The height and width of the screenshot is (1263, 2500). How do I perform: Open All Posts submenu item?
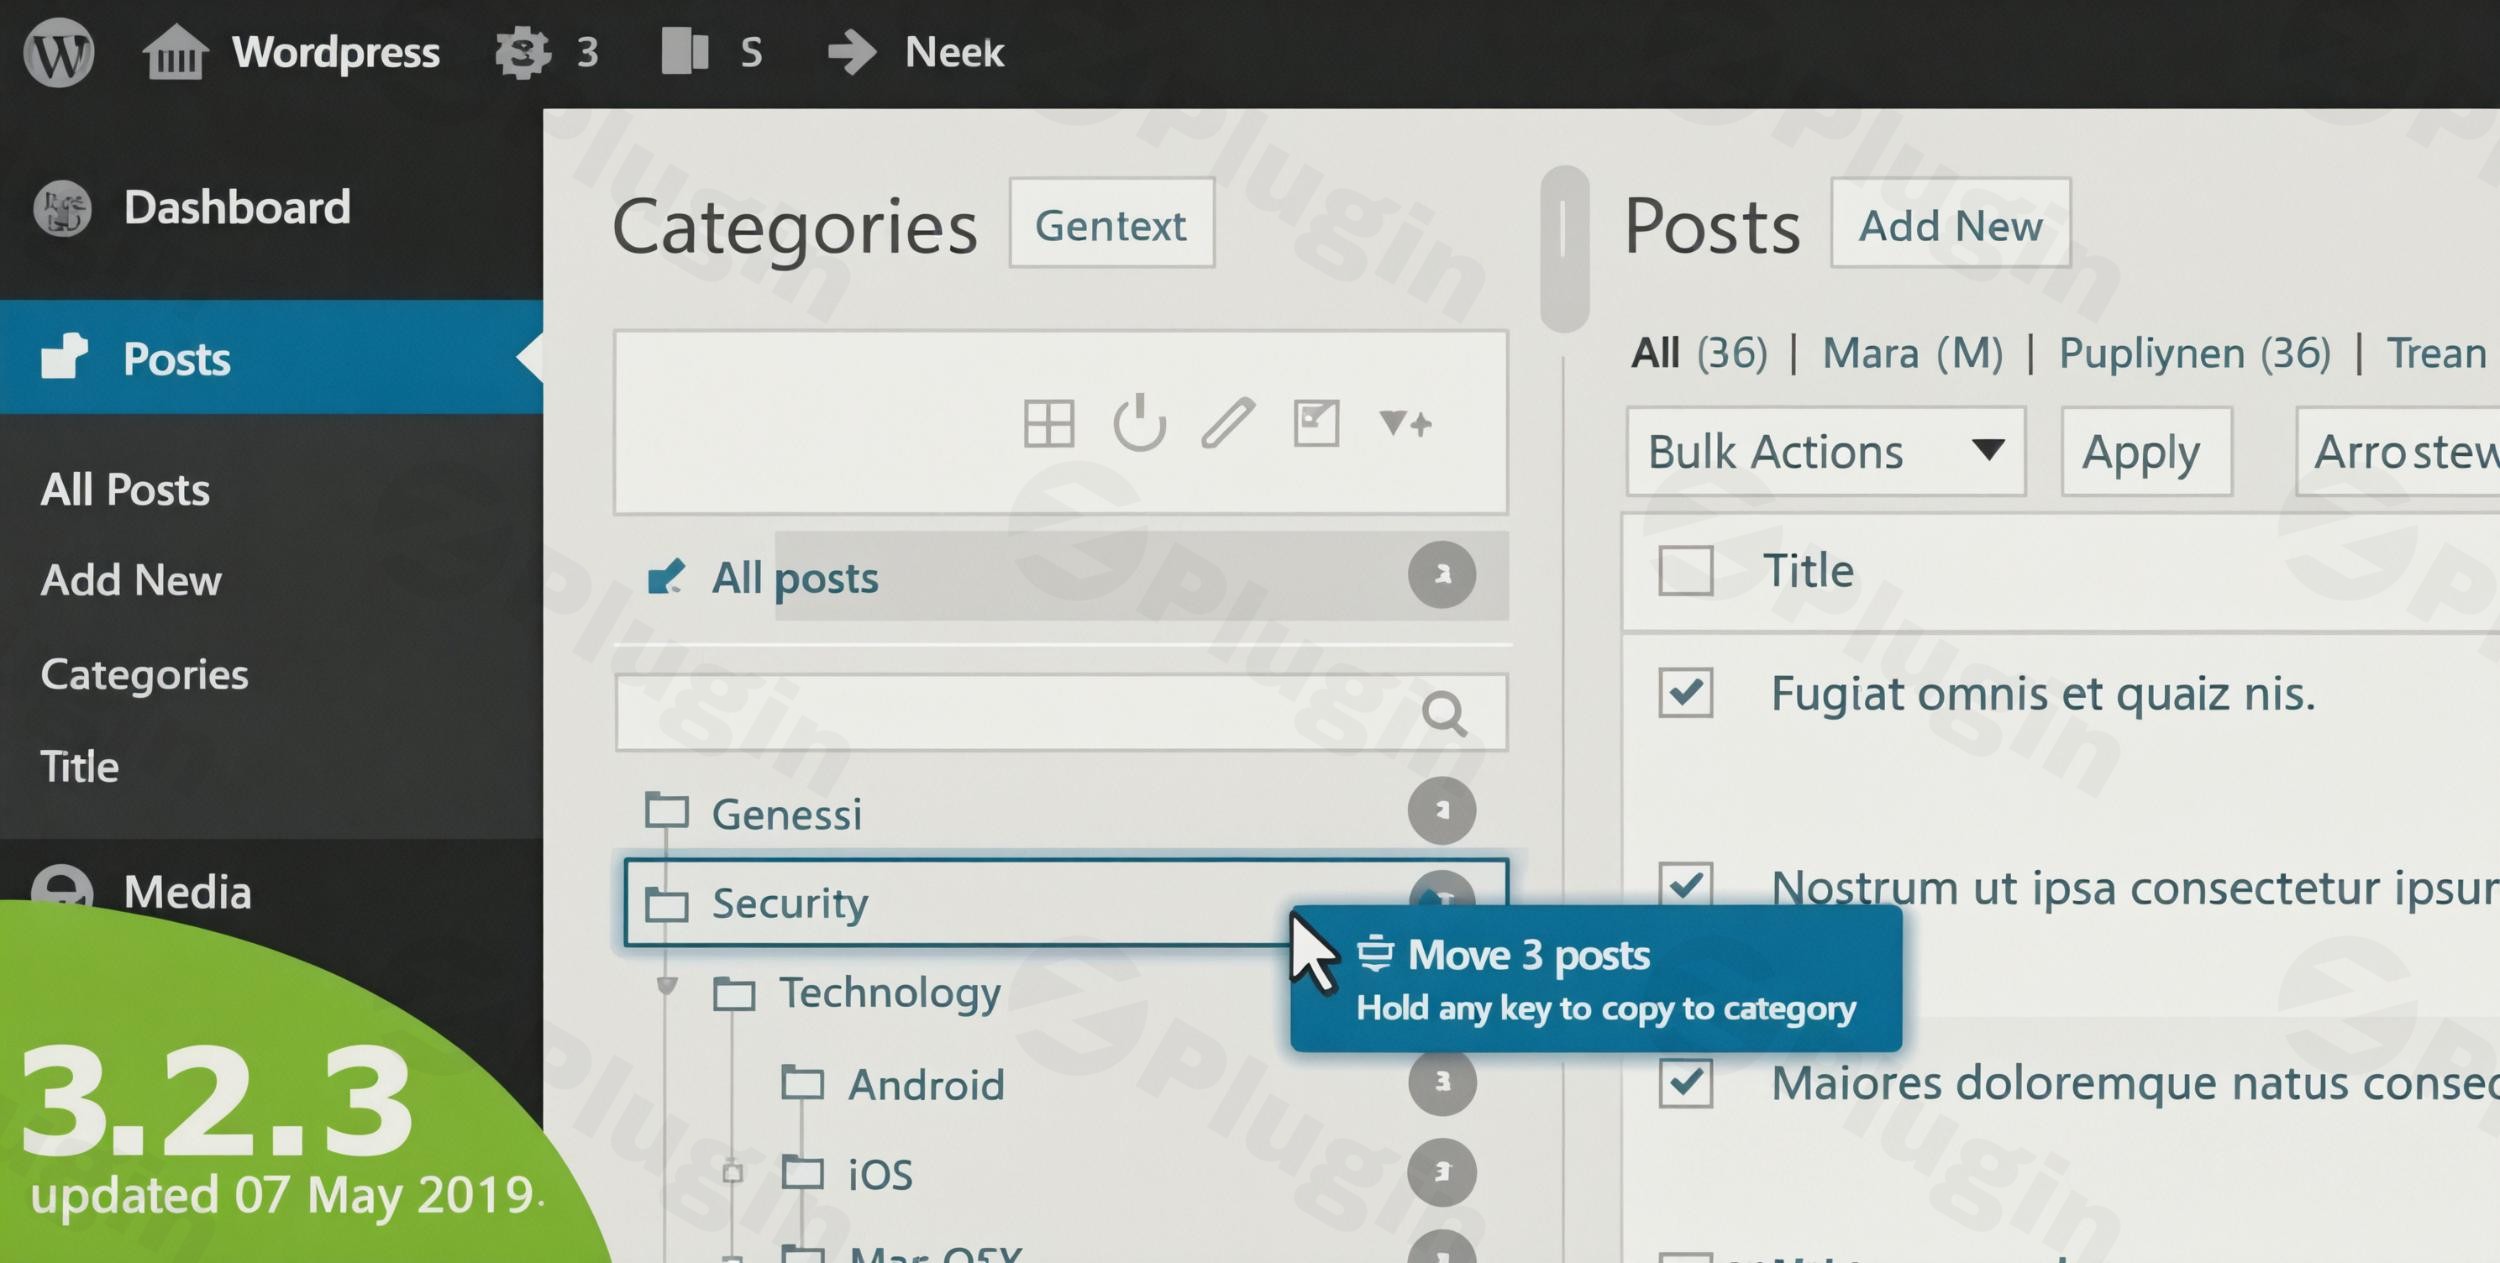pyautogui.click(x=125, y=490)
